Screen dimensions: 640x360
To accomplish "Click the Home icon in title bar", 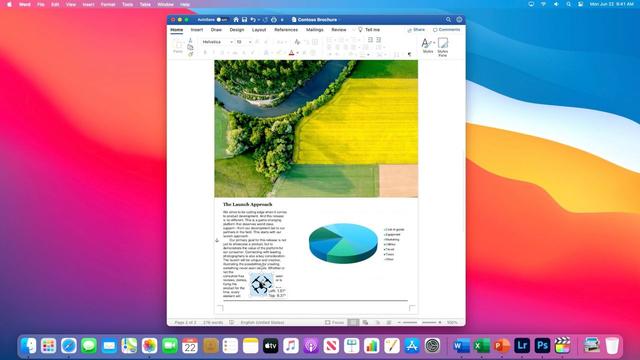I will tap(236, 20).
